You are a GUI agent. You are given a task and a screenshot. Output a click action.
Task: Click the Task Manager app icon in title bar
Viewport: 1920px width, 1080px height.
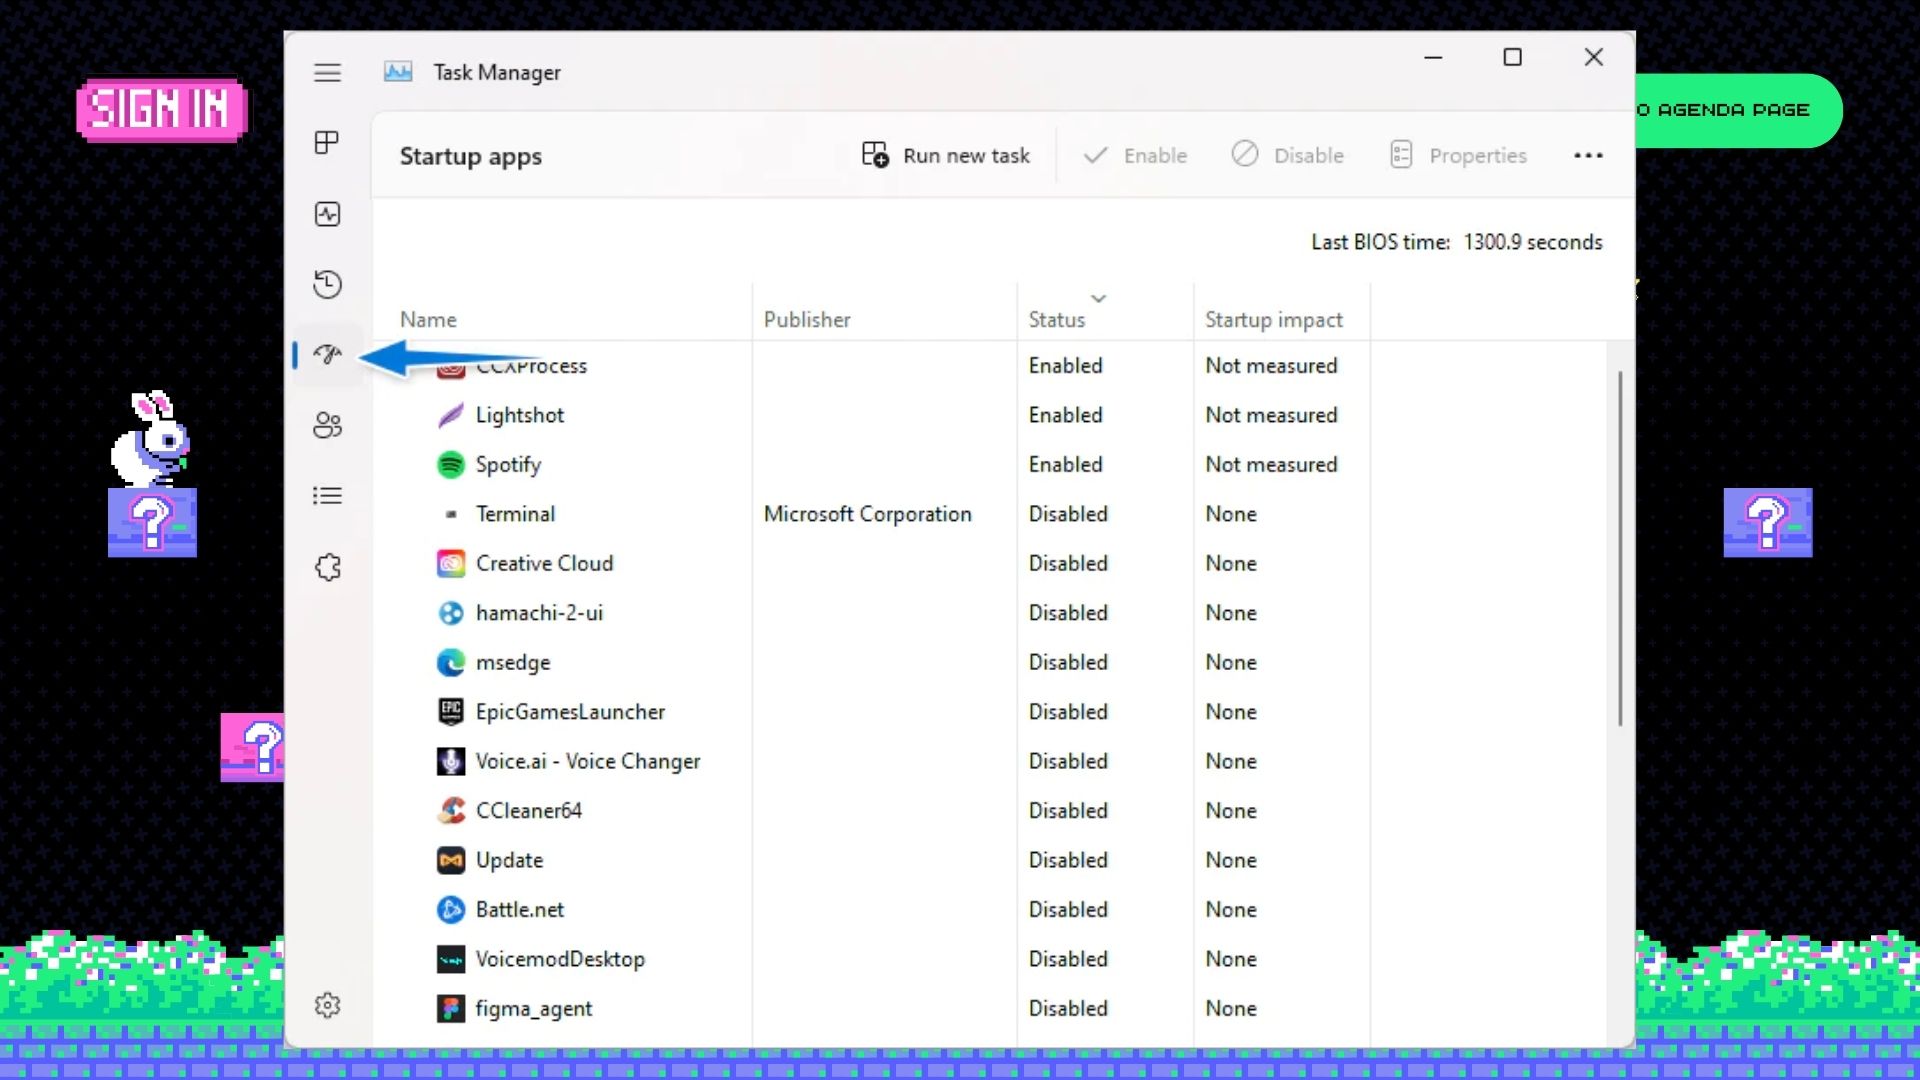tap(398, 72)
